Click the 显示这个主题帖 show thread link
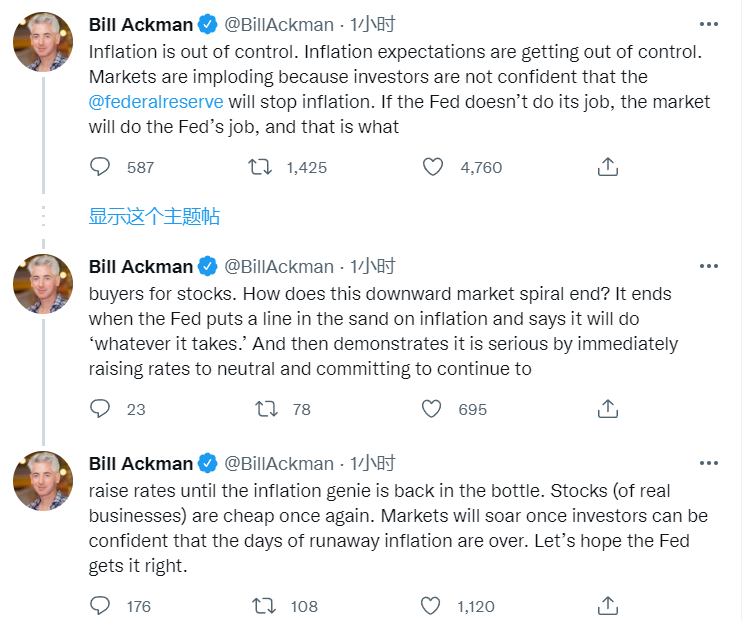This screenshot has width=747, height=621. [x=154, y=216]
